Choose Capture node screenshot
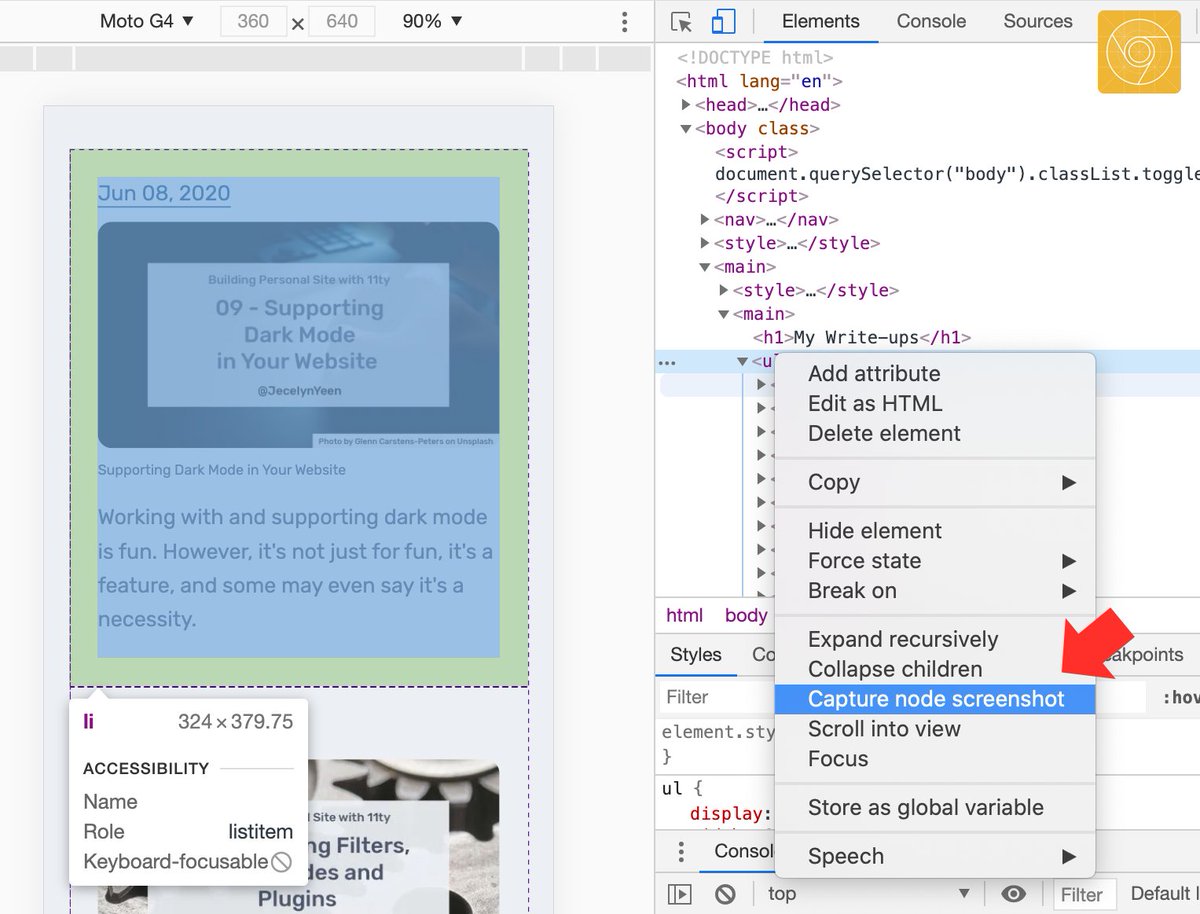1200x914 pixels. click(x=936, y=699)
